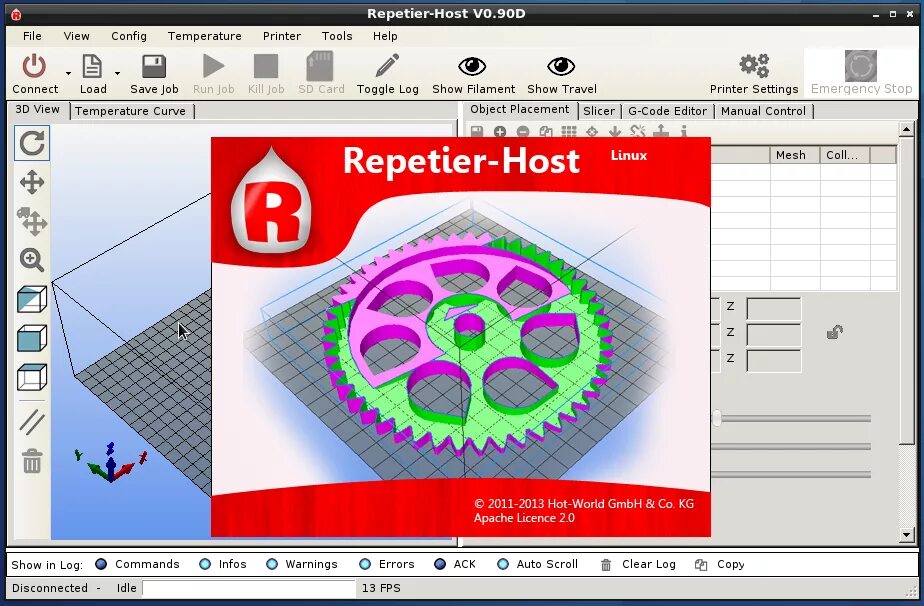Click the trash delete object icon

click(x=32, y=461)
